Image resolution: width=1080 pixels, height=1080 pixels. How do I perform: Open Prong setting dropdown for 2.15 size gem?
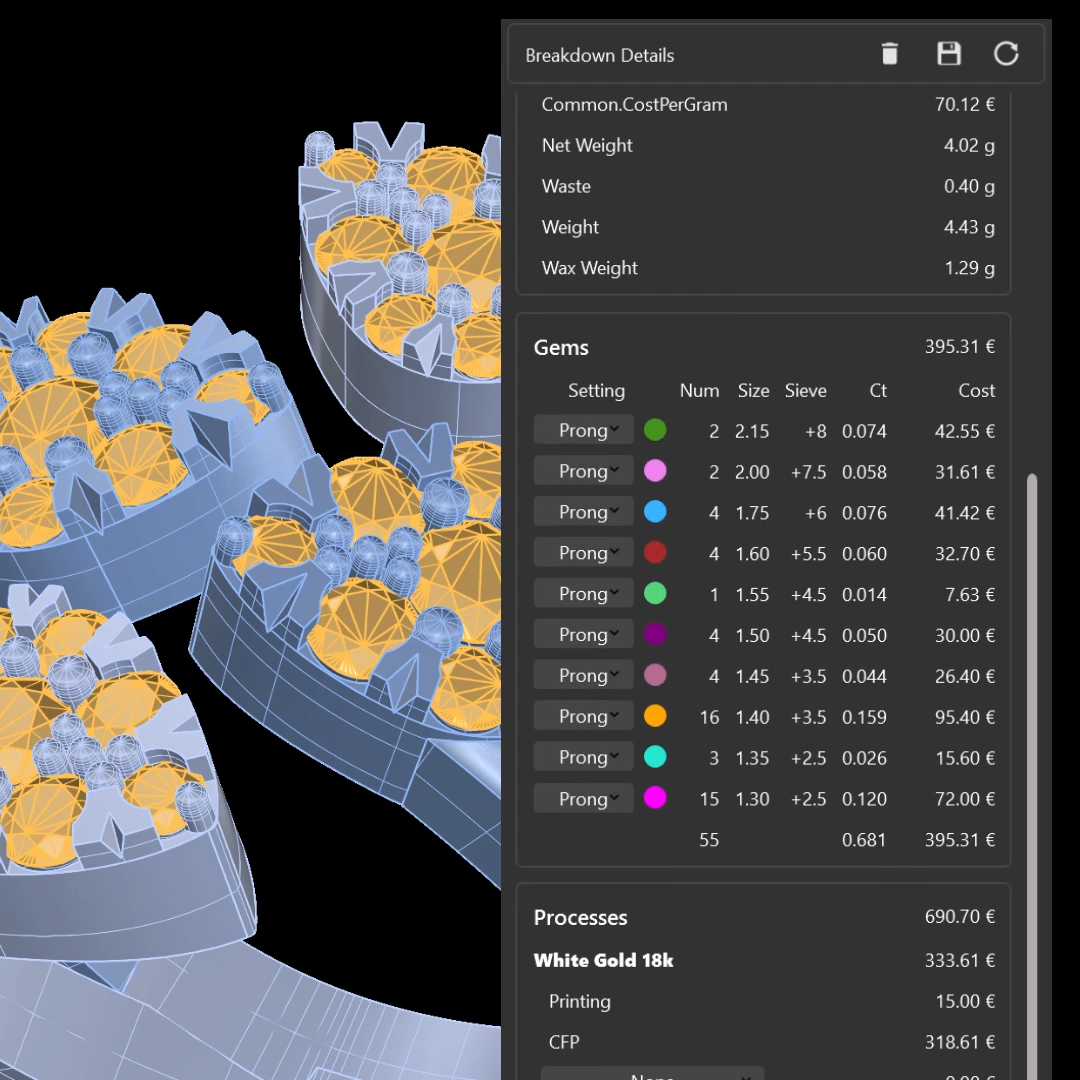coord(583,430)
